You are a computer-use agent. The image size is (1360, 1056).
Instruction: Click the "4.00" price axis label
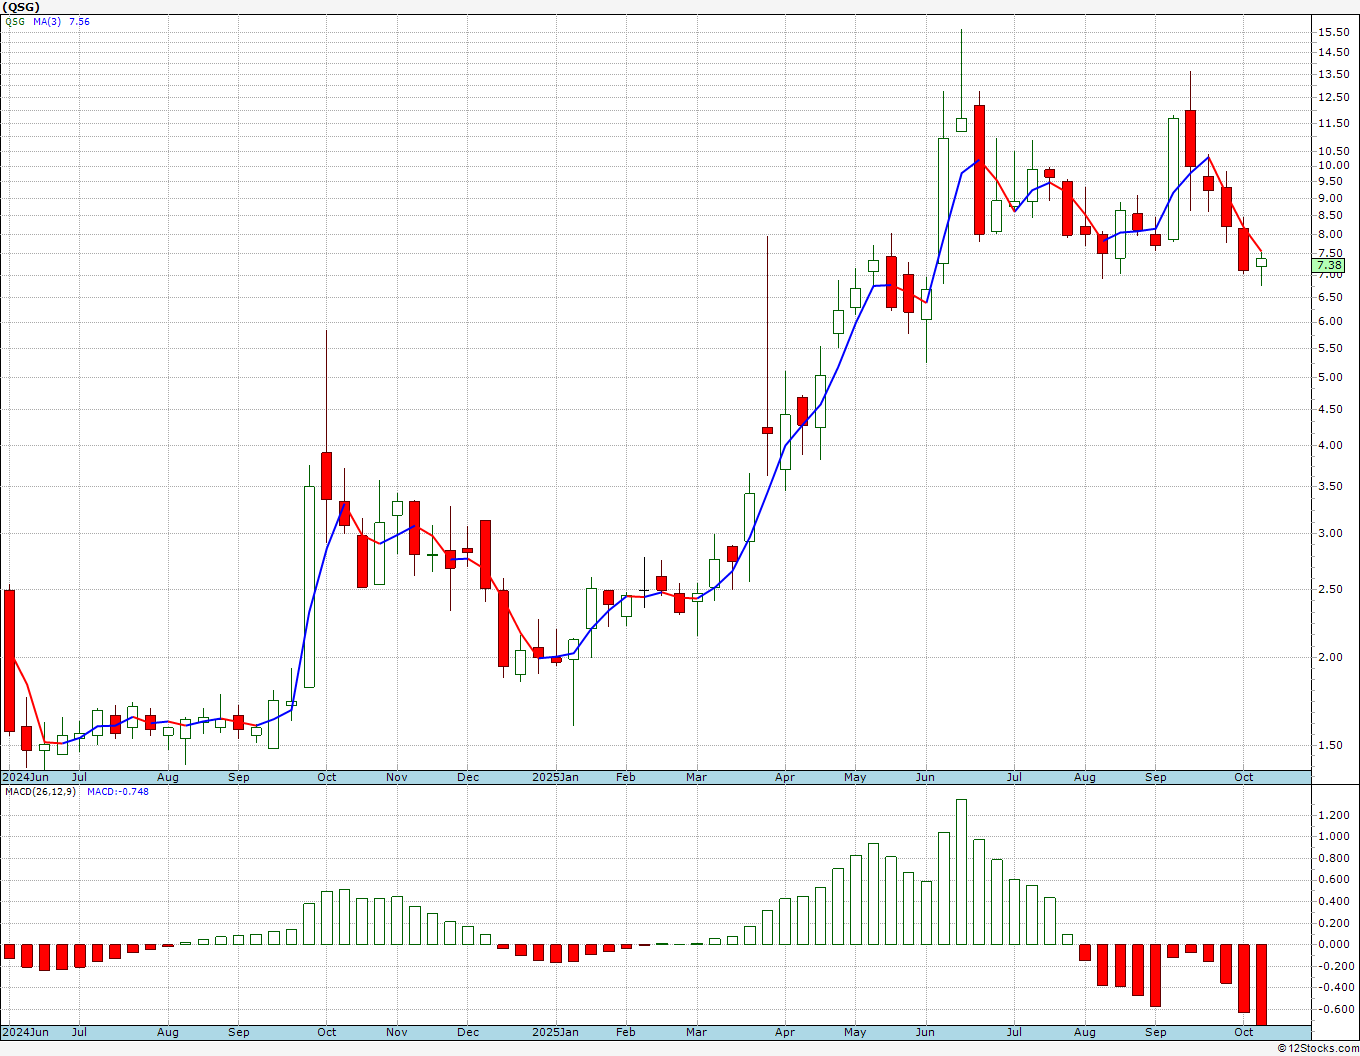point(1333,445)
